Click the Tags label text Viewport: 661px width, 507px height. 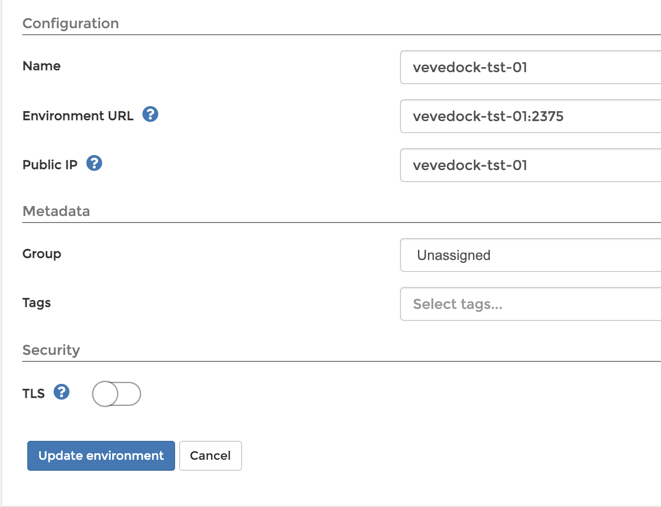click(36, 303)
